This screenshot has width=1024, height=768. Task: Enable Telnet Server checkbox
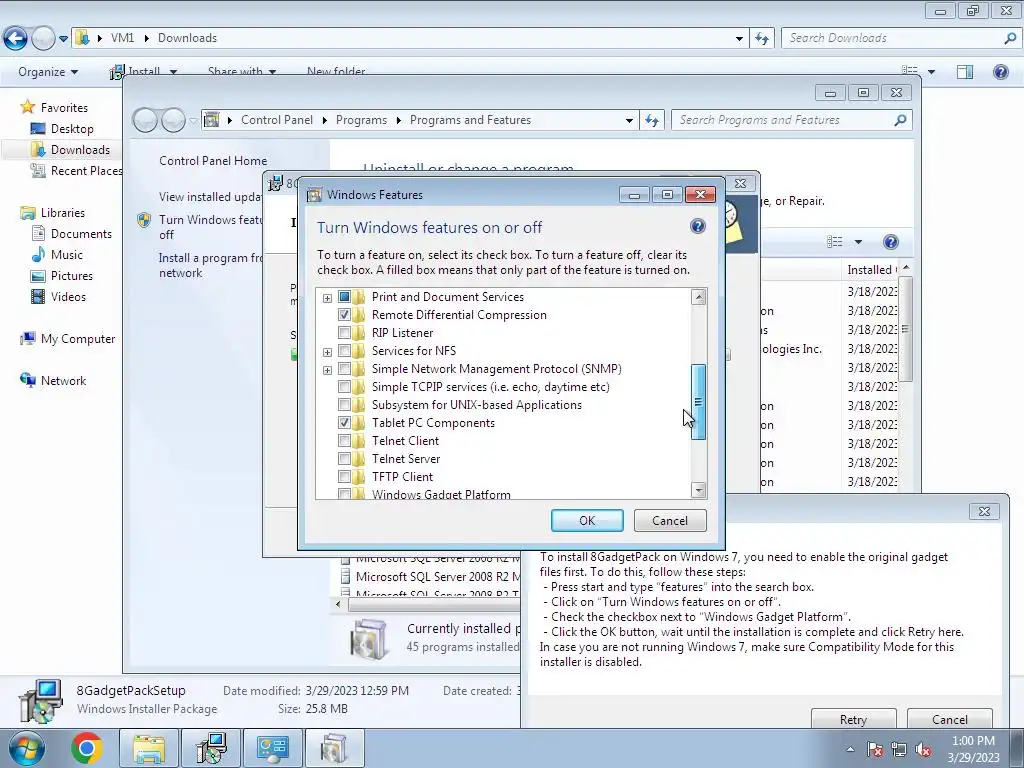344,459
